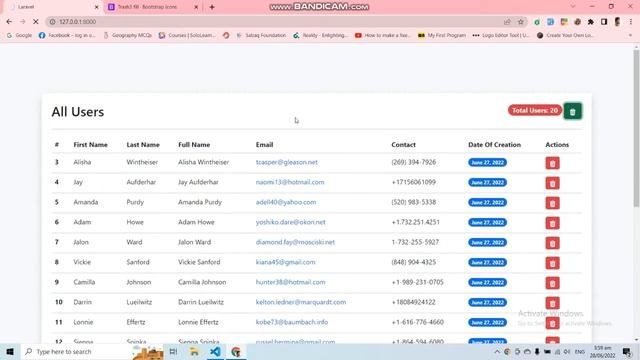Image resolution: width=640 pixels, height=360 pixels.
Task: Open the taskbar clock and date
Action: point(602,351)
